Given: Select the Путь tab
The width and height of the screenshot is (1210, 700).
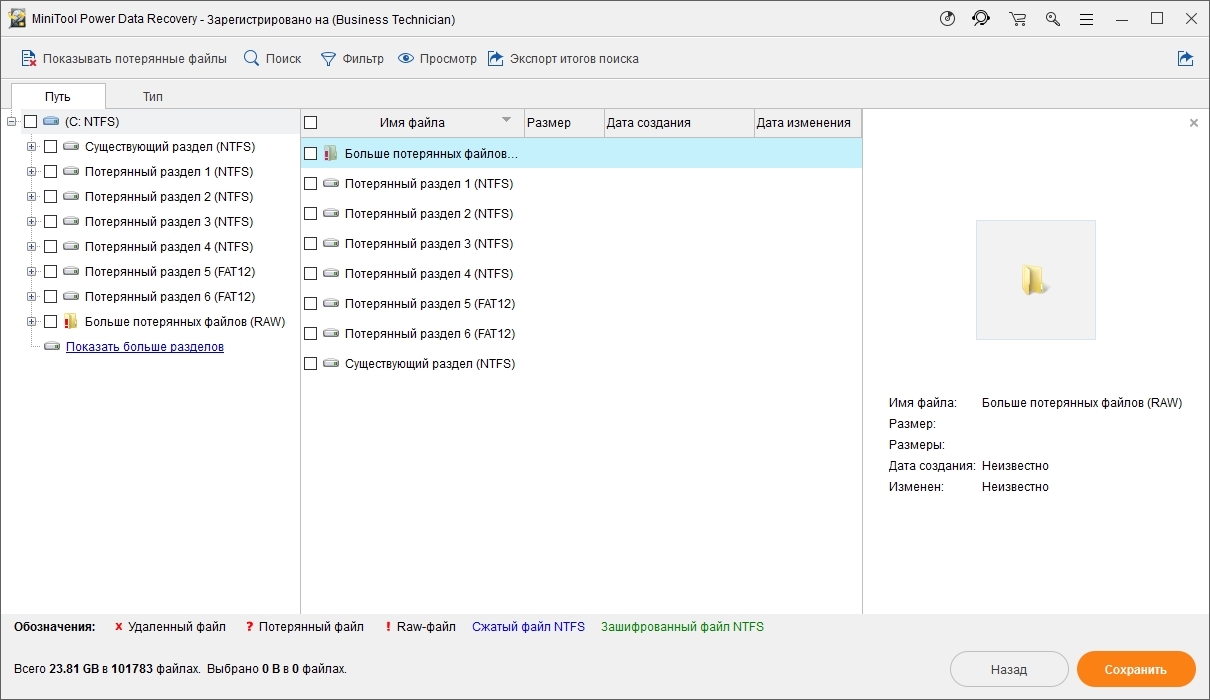Looking at the screenshot, I should click(x=57, y=97).
